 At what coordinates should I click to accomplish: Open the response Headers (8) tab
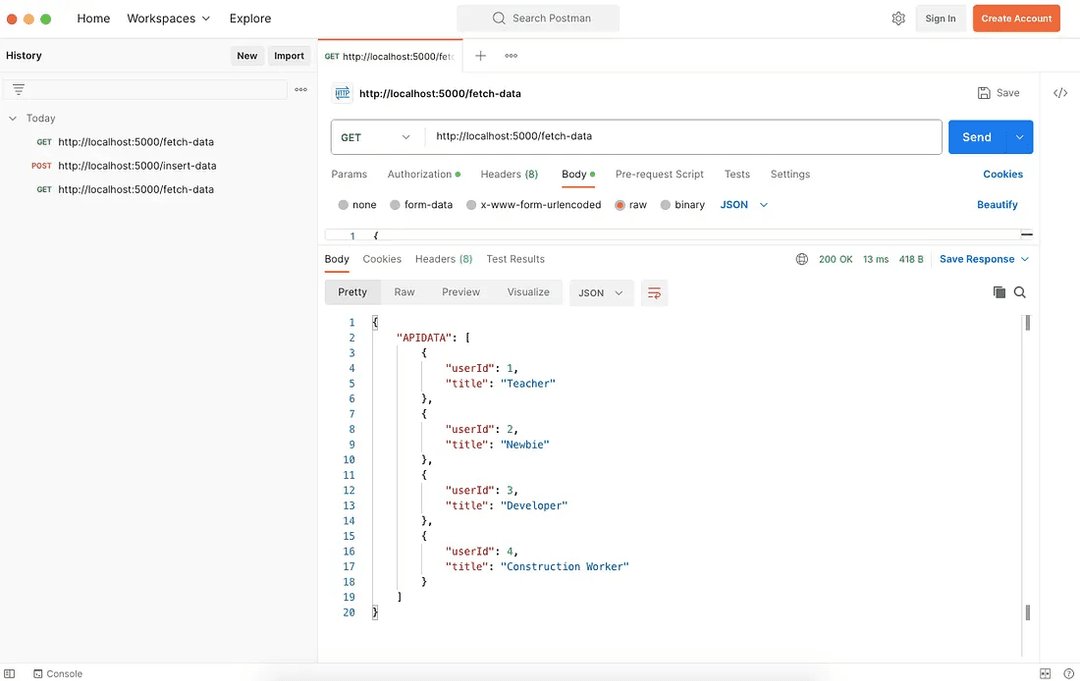pos(444,260)
